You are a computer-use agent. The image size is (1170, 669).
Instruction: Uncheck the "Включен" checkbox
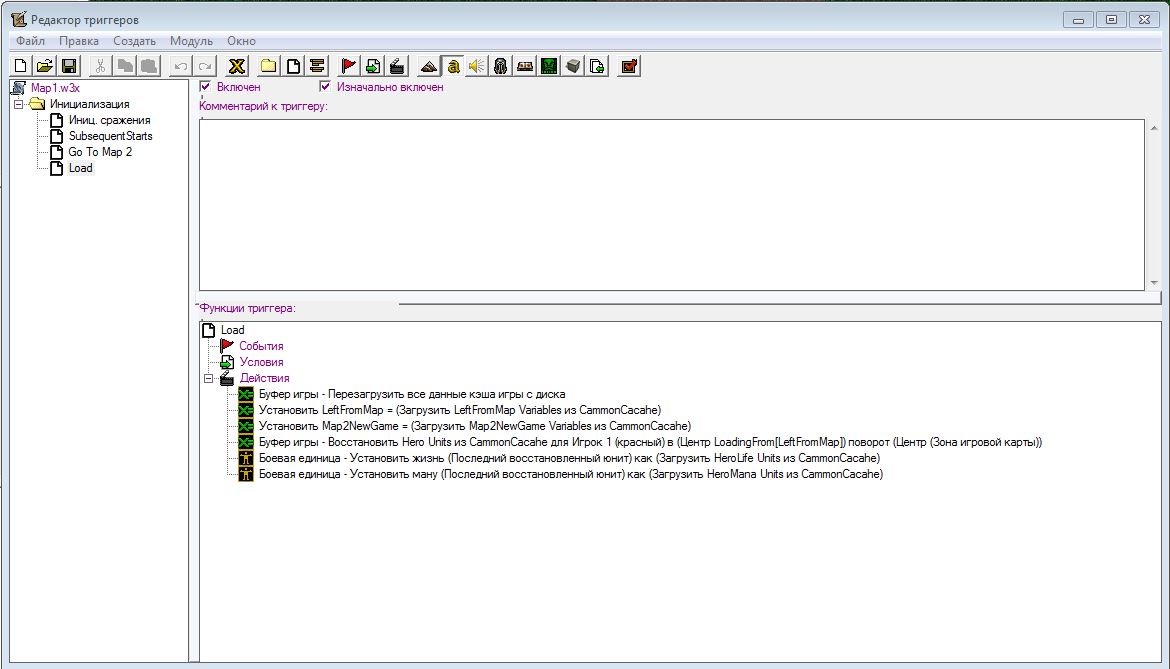pos(206,87)
